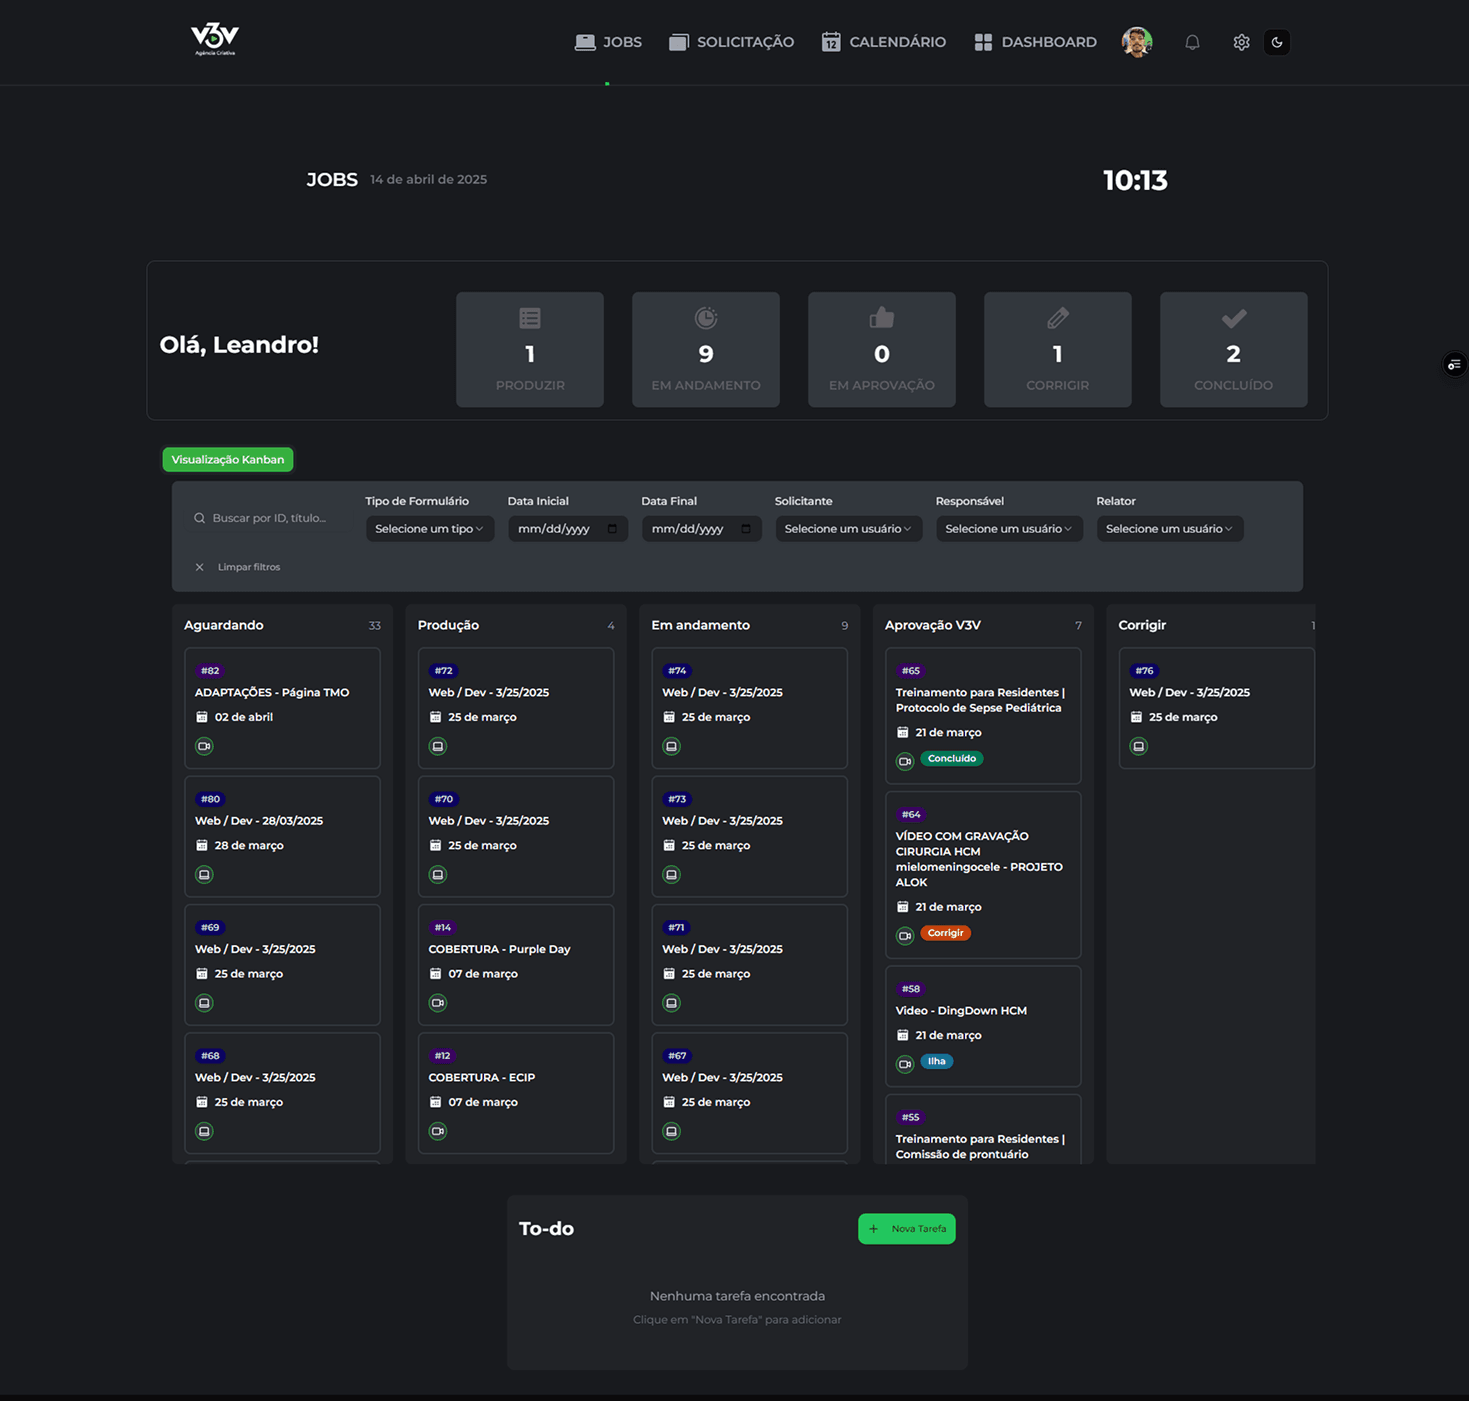This screenshot has width=1469, height=1401.
Task: Switch to the DASHBOARD section
Action: point(1035,42)
